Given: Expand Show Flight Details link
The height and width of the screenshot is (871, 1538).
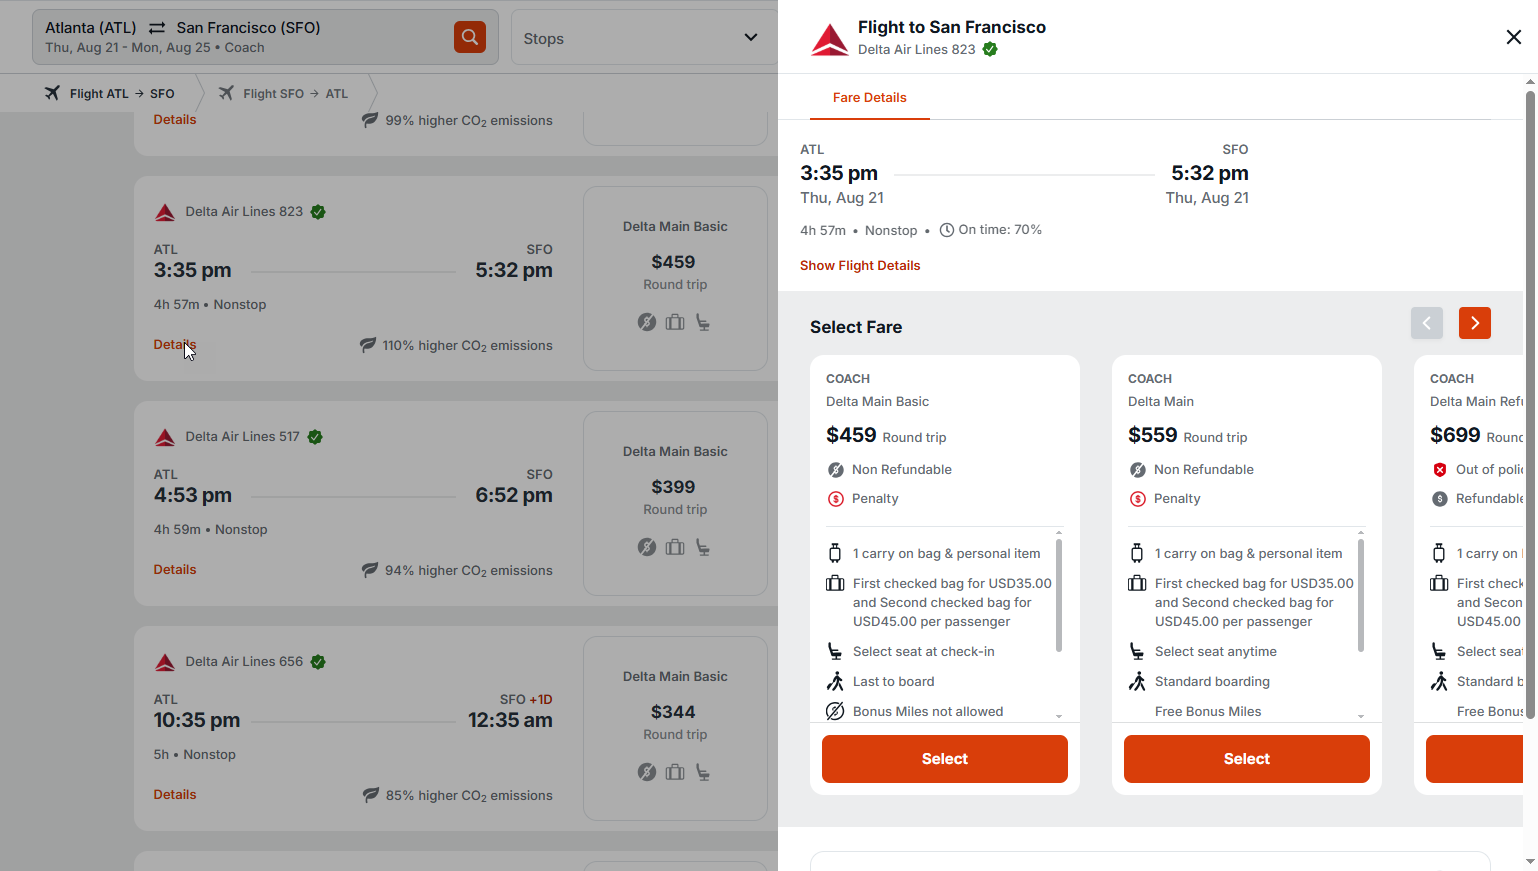Looking at the screenshot, I should pyautogui.click(x=860, y=265).
